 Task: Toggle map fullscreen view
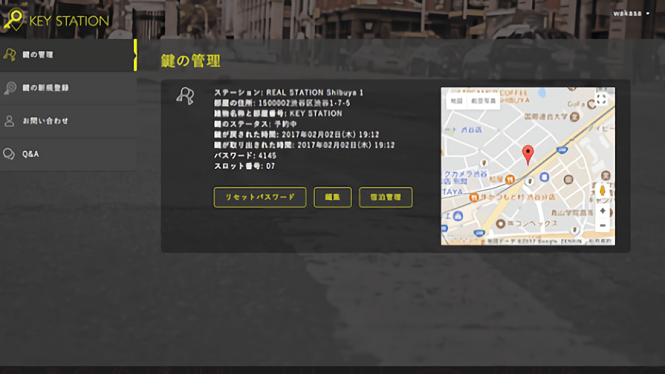601,99
